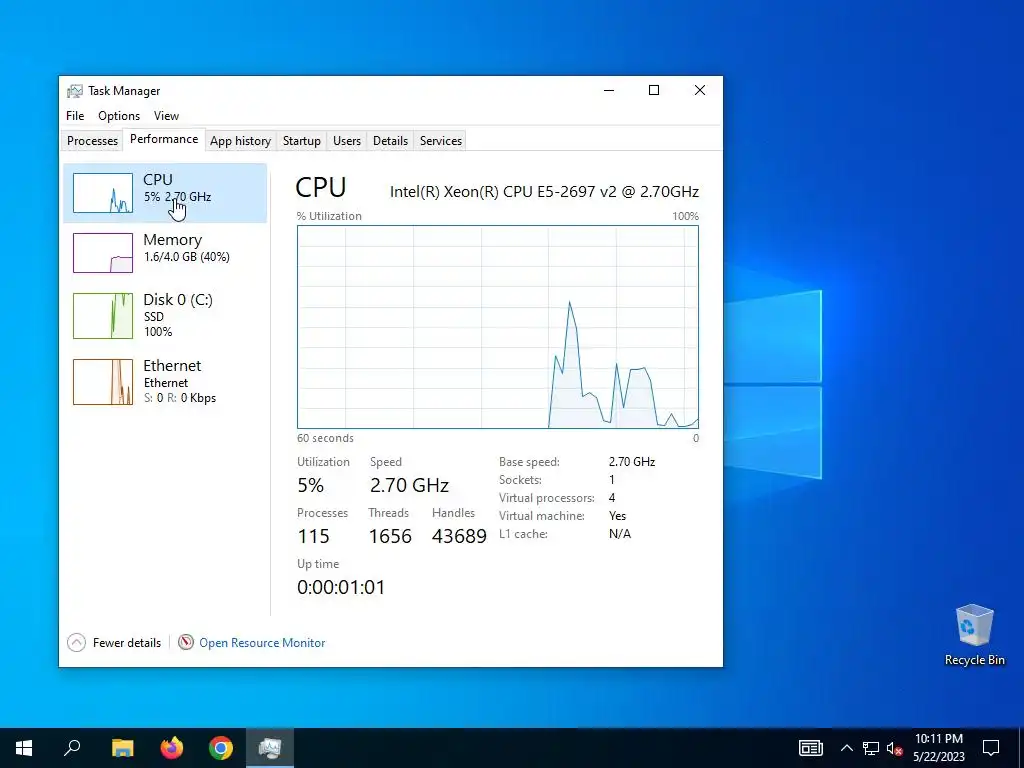Image resolution: width=1024 pixels, height=768 pixels.
Task: Open network status tray icon
Action: click(871, 748)
